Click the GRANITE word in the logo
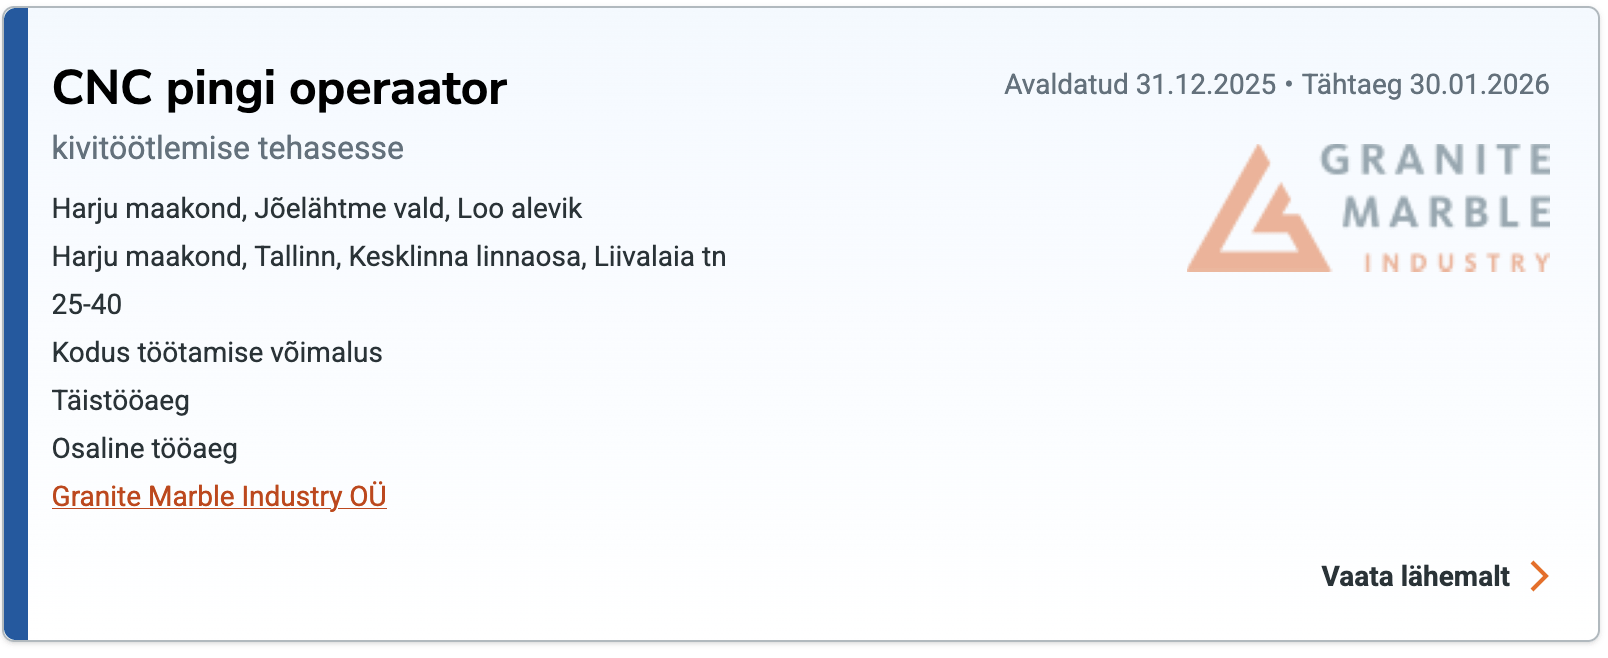 (x=1435, y=160)
